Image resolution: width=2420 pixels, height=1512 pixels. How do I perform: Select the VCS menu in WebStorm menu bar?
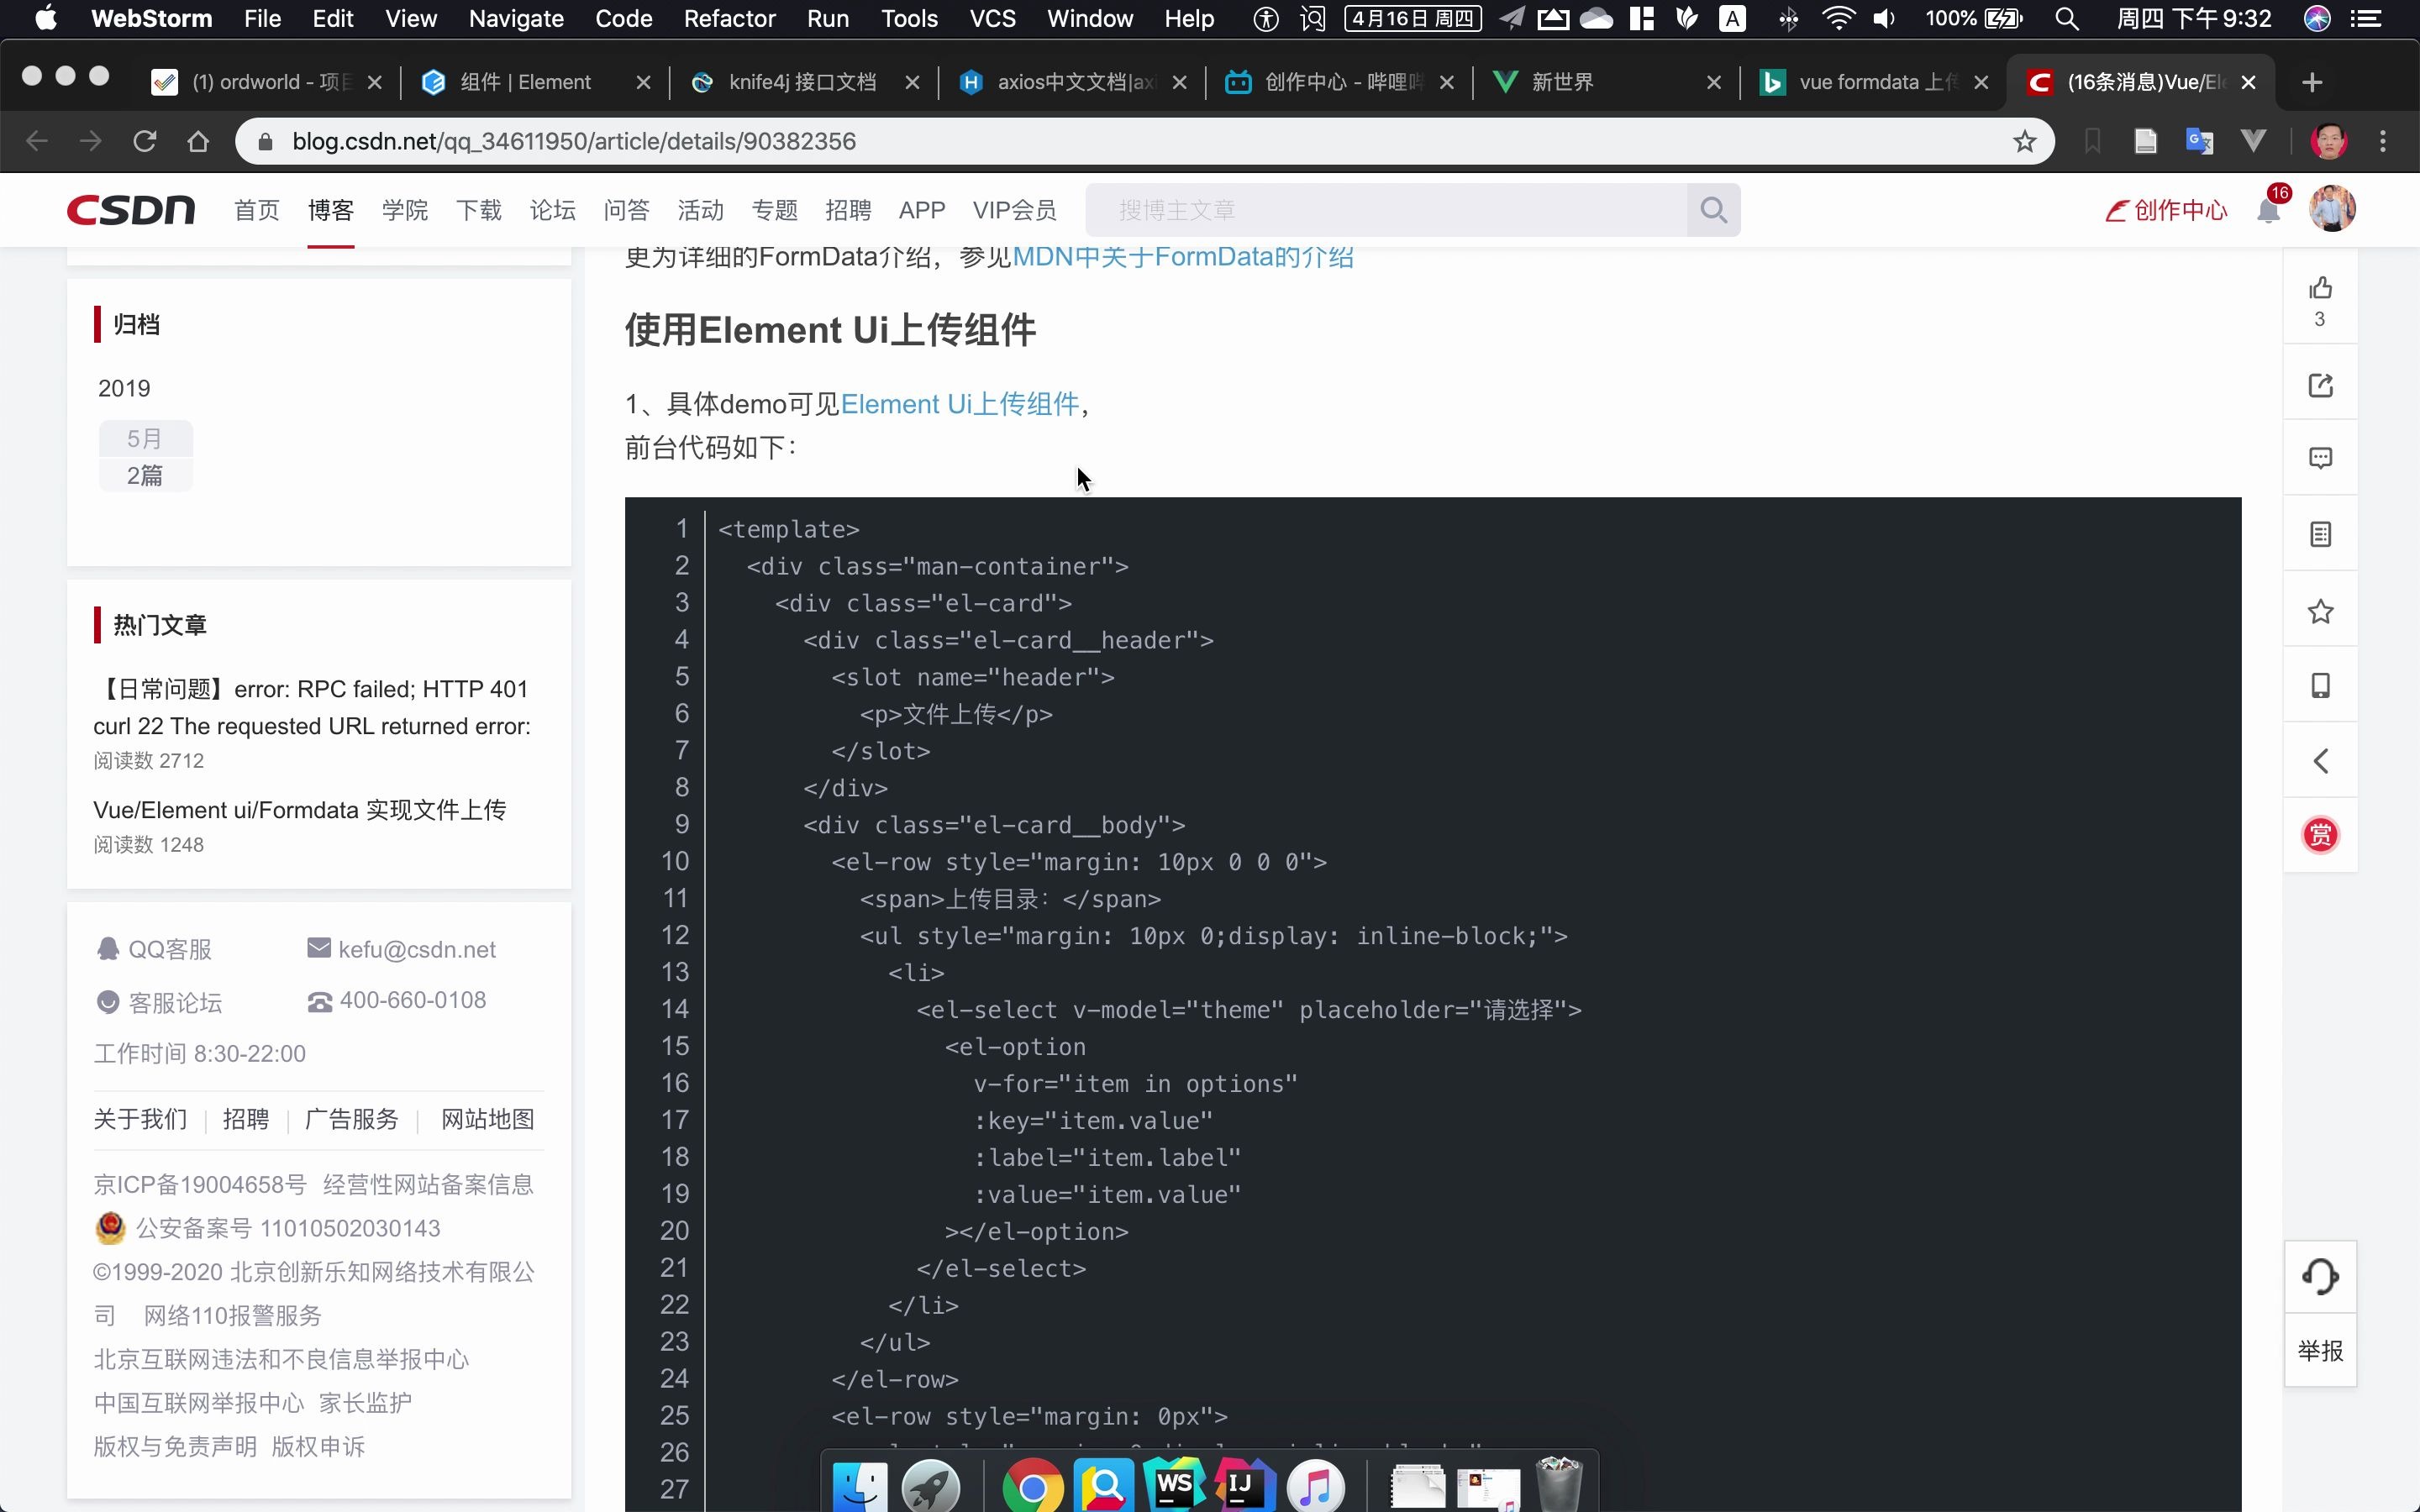[x=992, y=19]
